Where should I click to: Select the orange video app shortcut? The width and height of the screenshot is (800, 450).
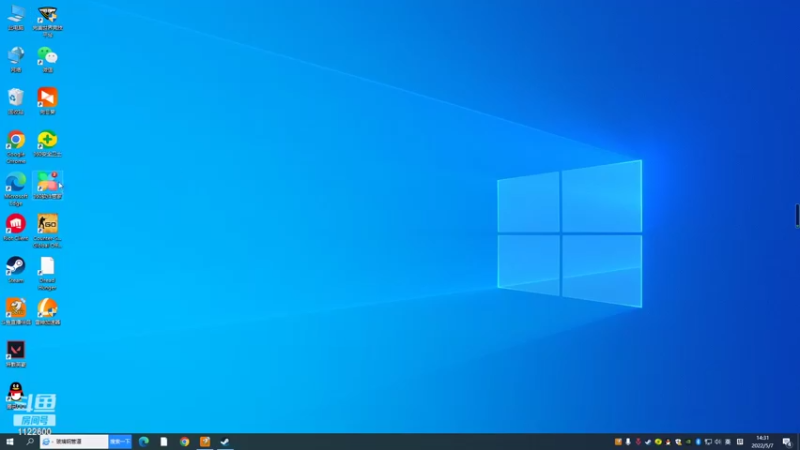click(47, 101)
